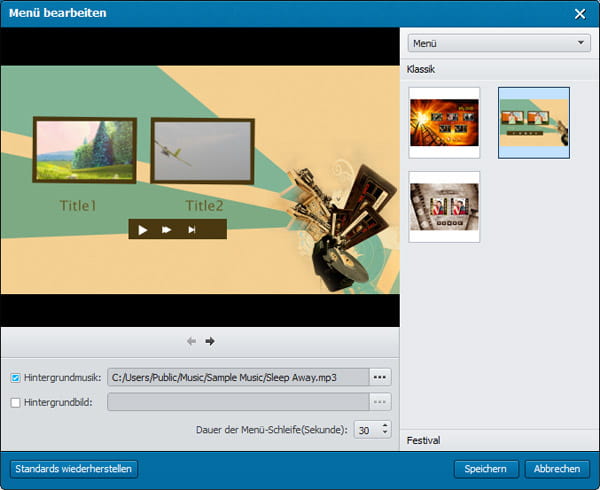Click the Abbrechen button
The height and width of the screenshot is (490, 600).
coord(556,468)
